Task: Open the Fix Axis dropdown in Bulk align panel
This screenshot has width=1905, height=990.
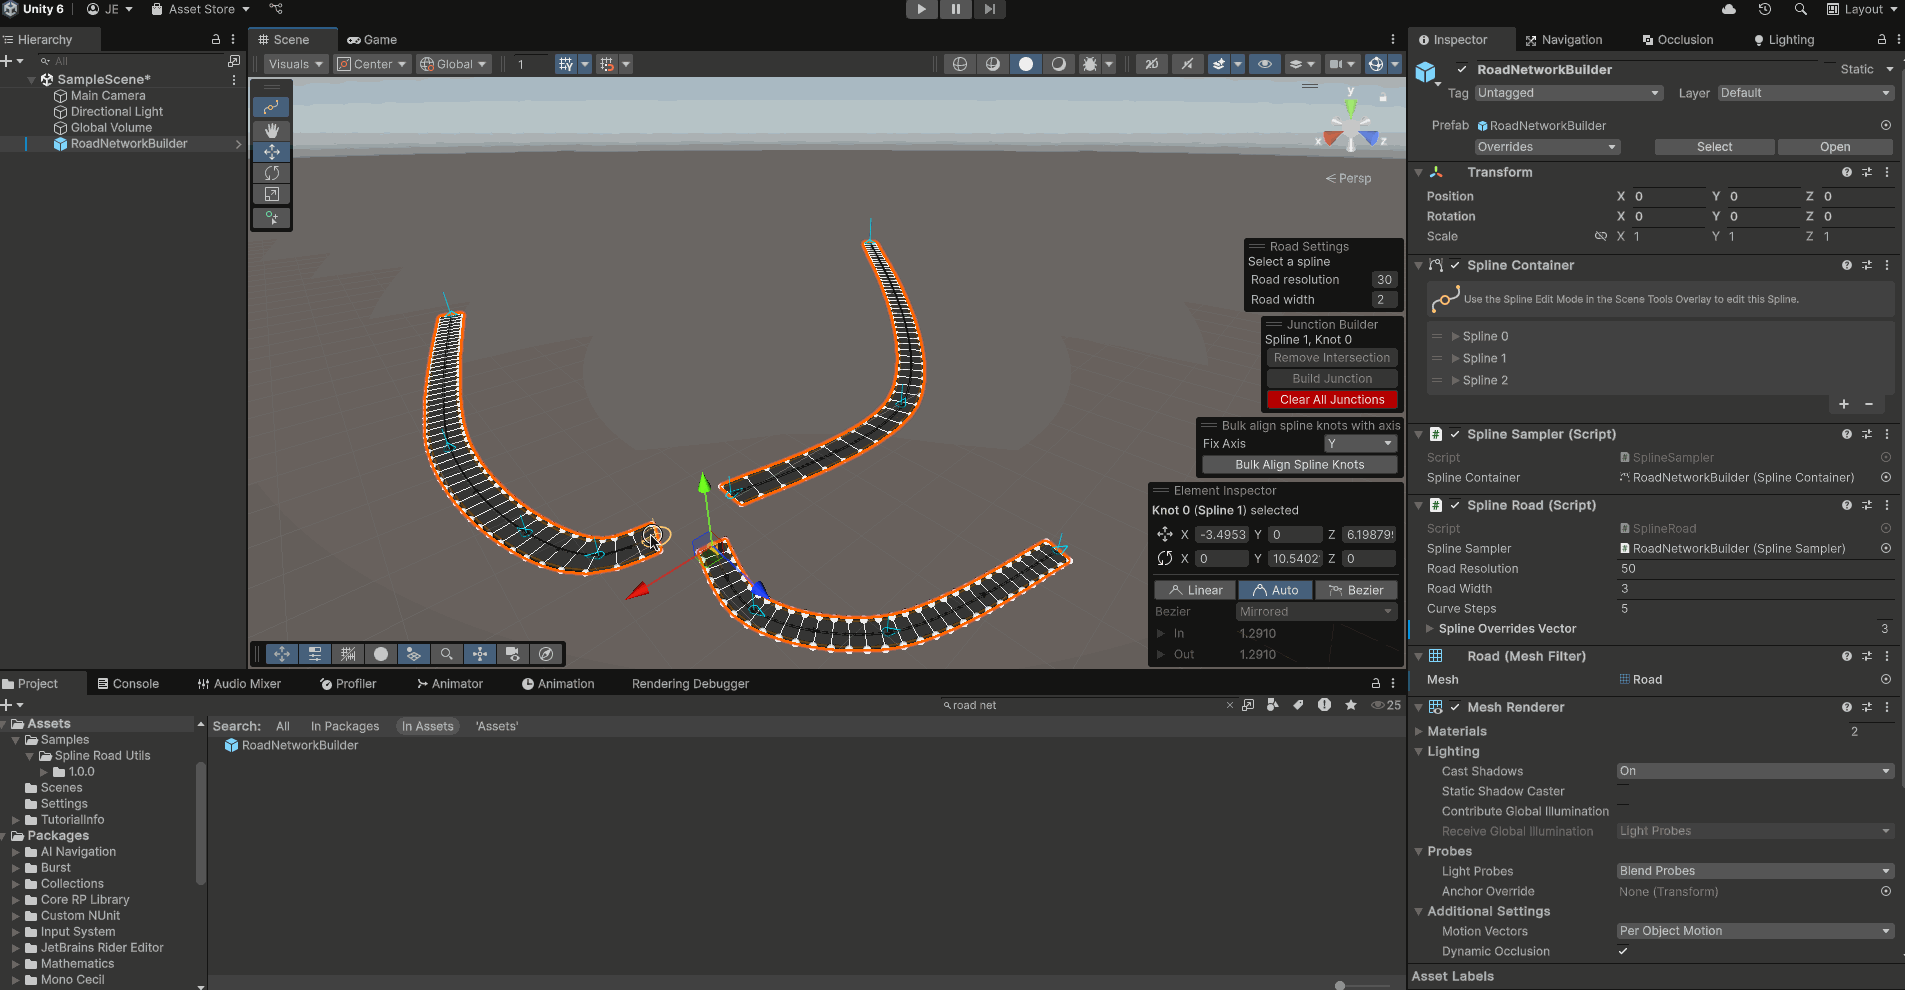Action: pos(1360,443)
